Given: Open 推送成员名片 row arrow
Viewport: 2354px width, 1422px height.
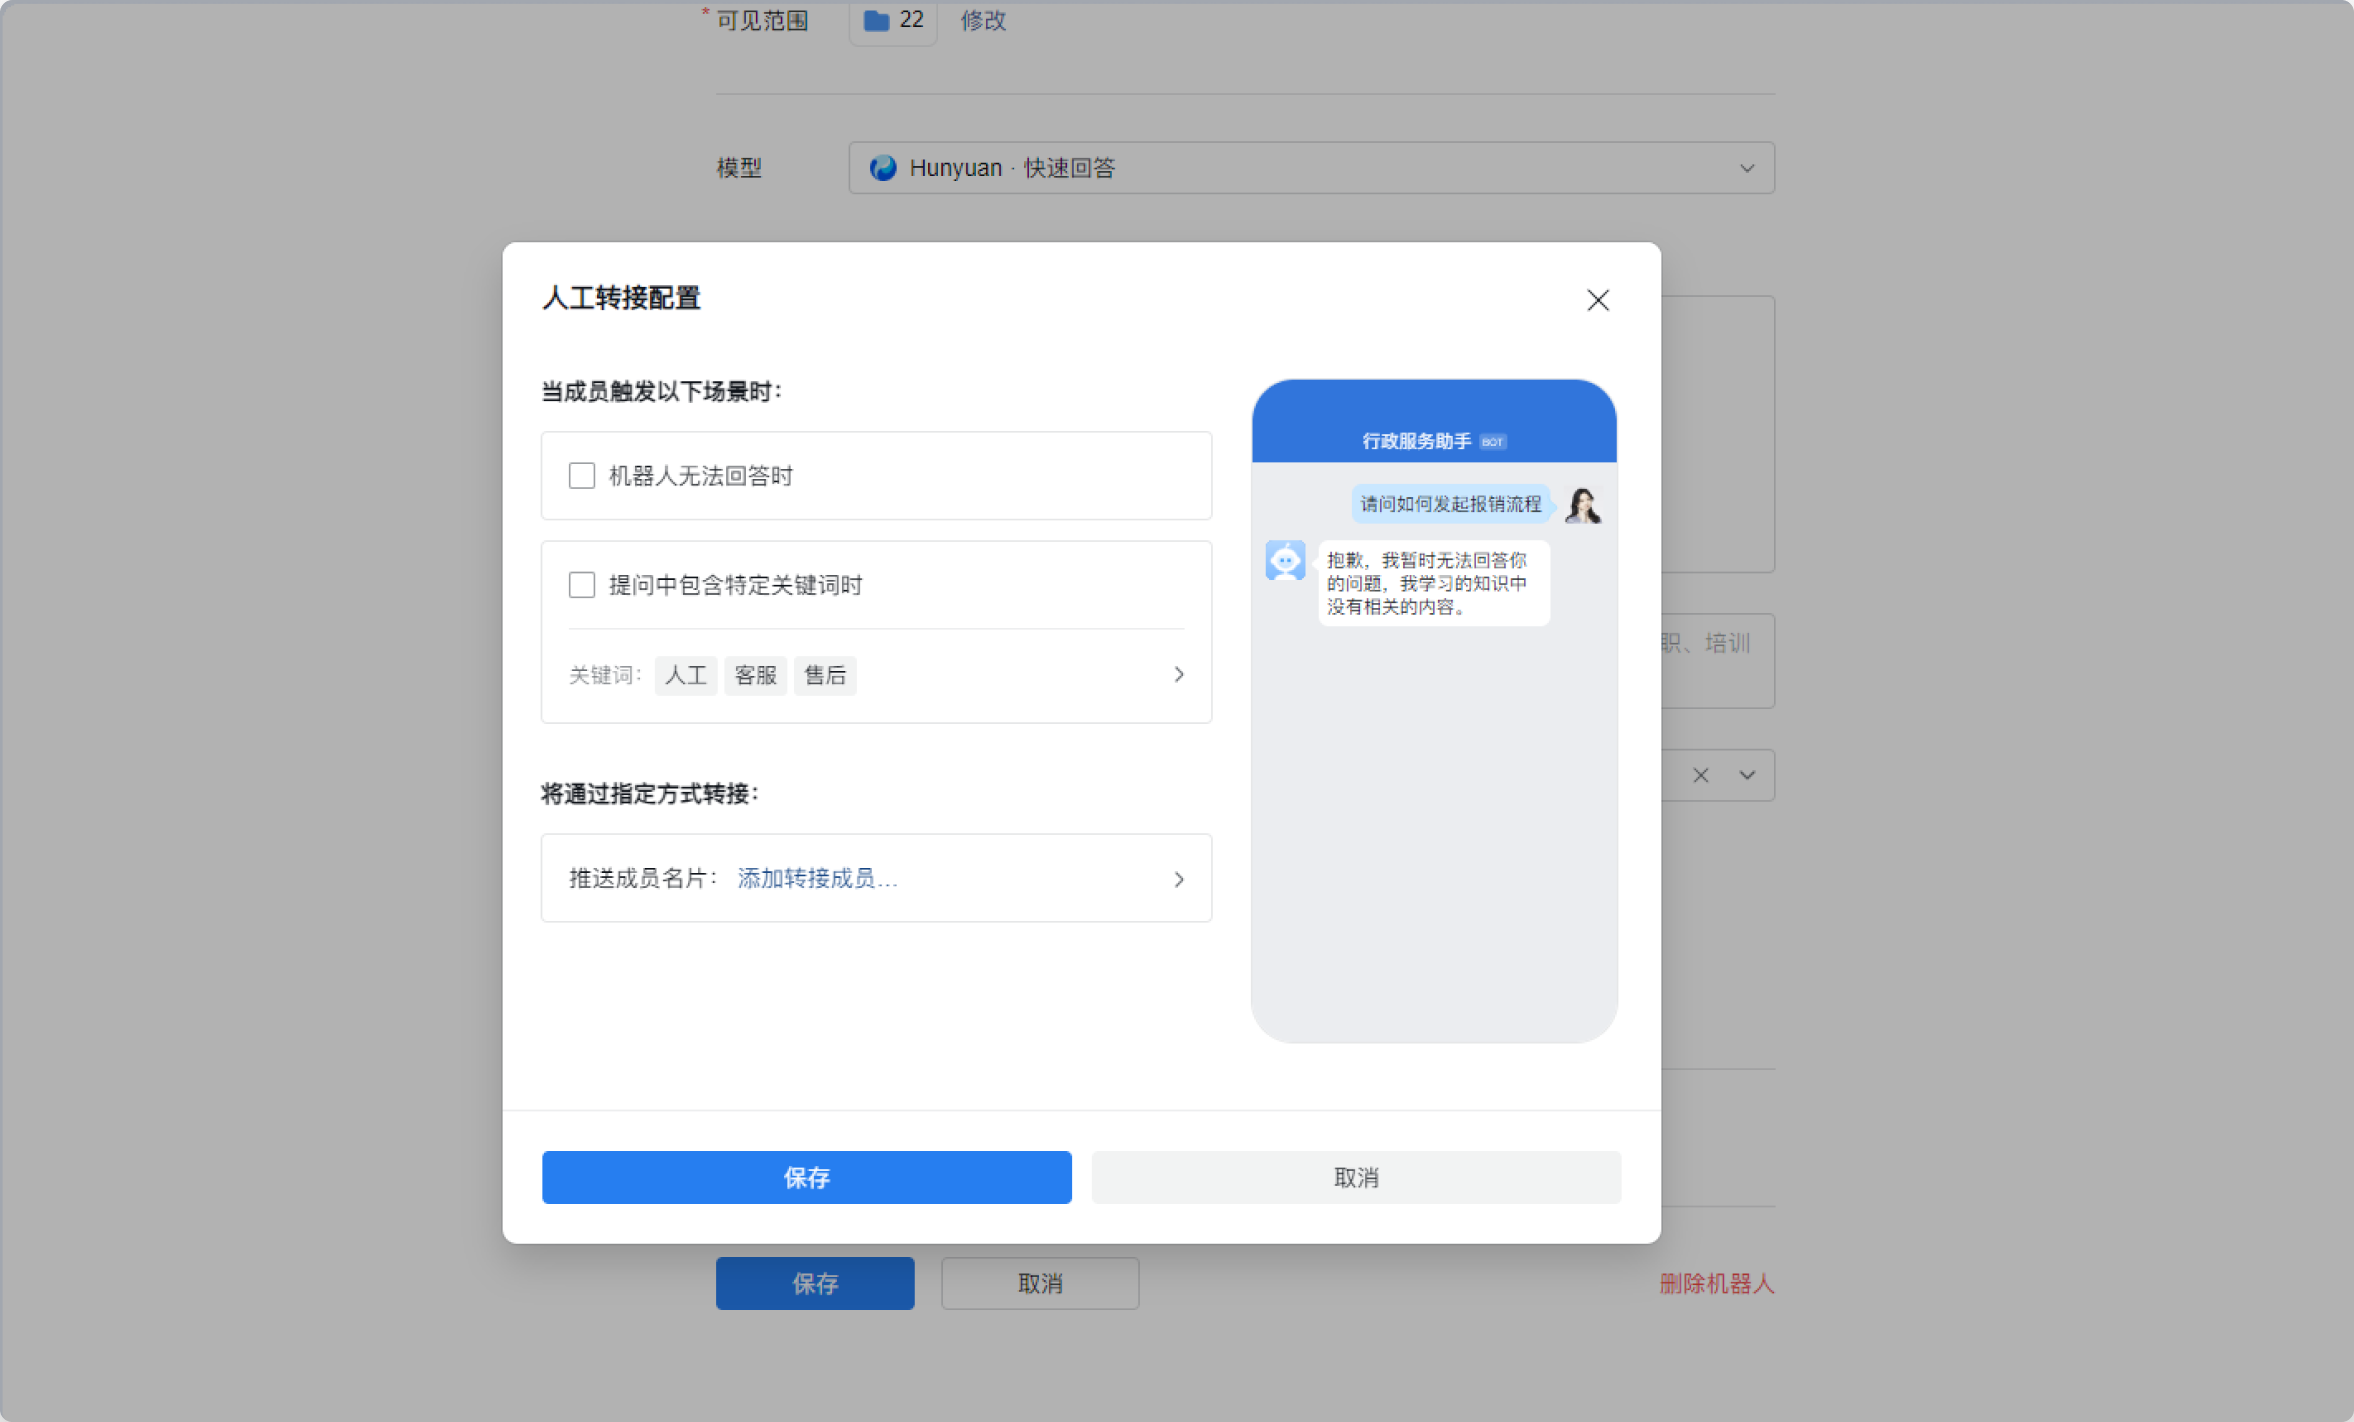Looking at the screenshot, I should point(1179,879).
